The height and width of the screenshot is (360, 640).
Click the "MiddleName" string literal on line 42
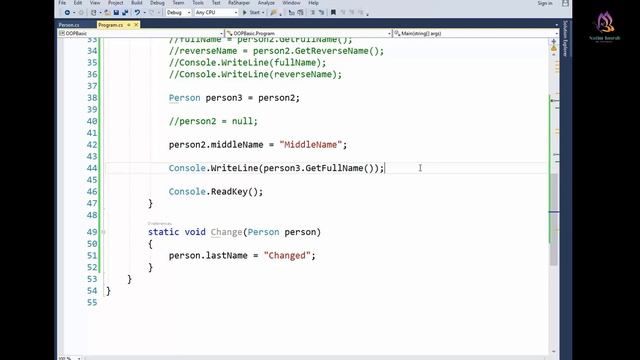click(x=311, y=144)
